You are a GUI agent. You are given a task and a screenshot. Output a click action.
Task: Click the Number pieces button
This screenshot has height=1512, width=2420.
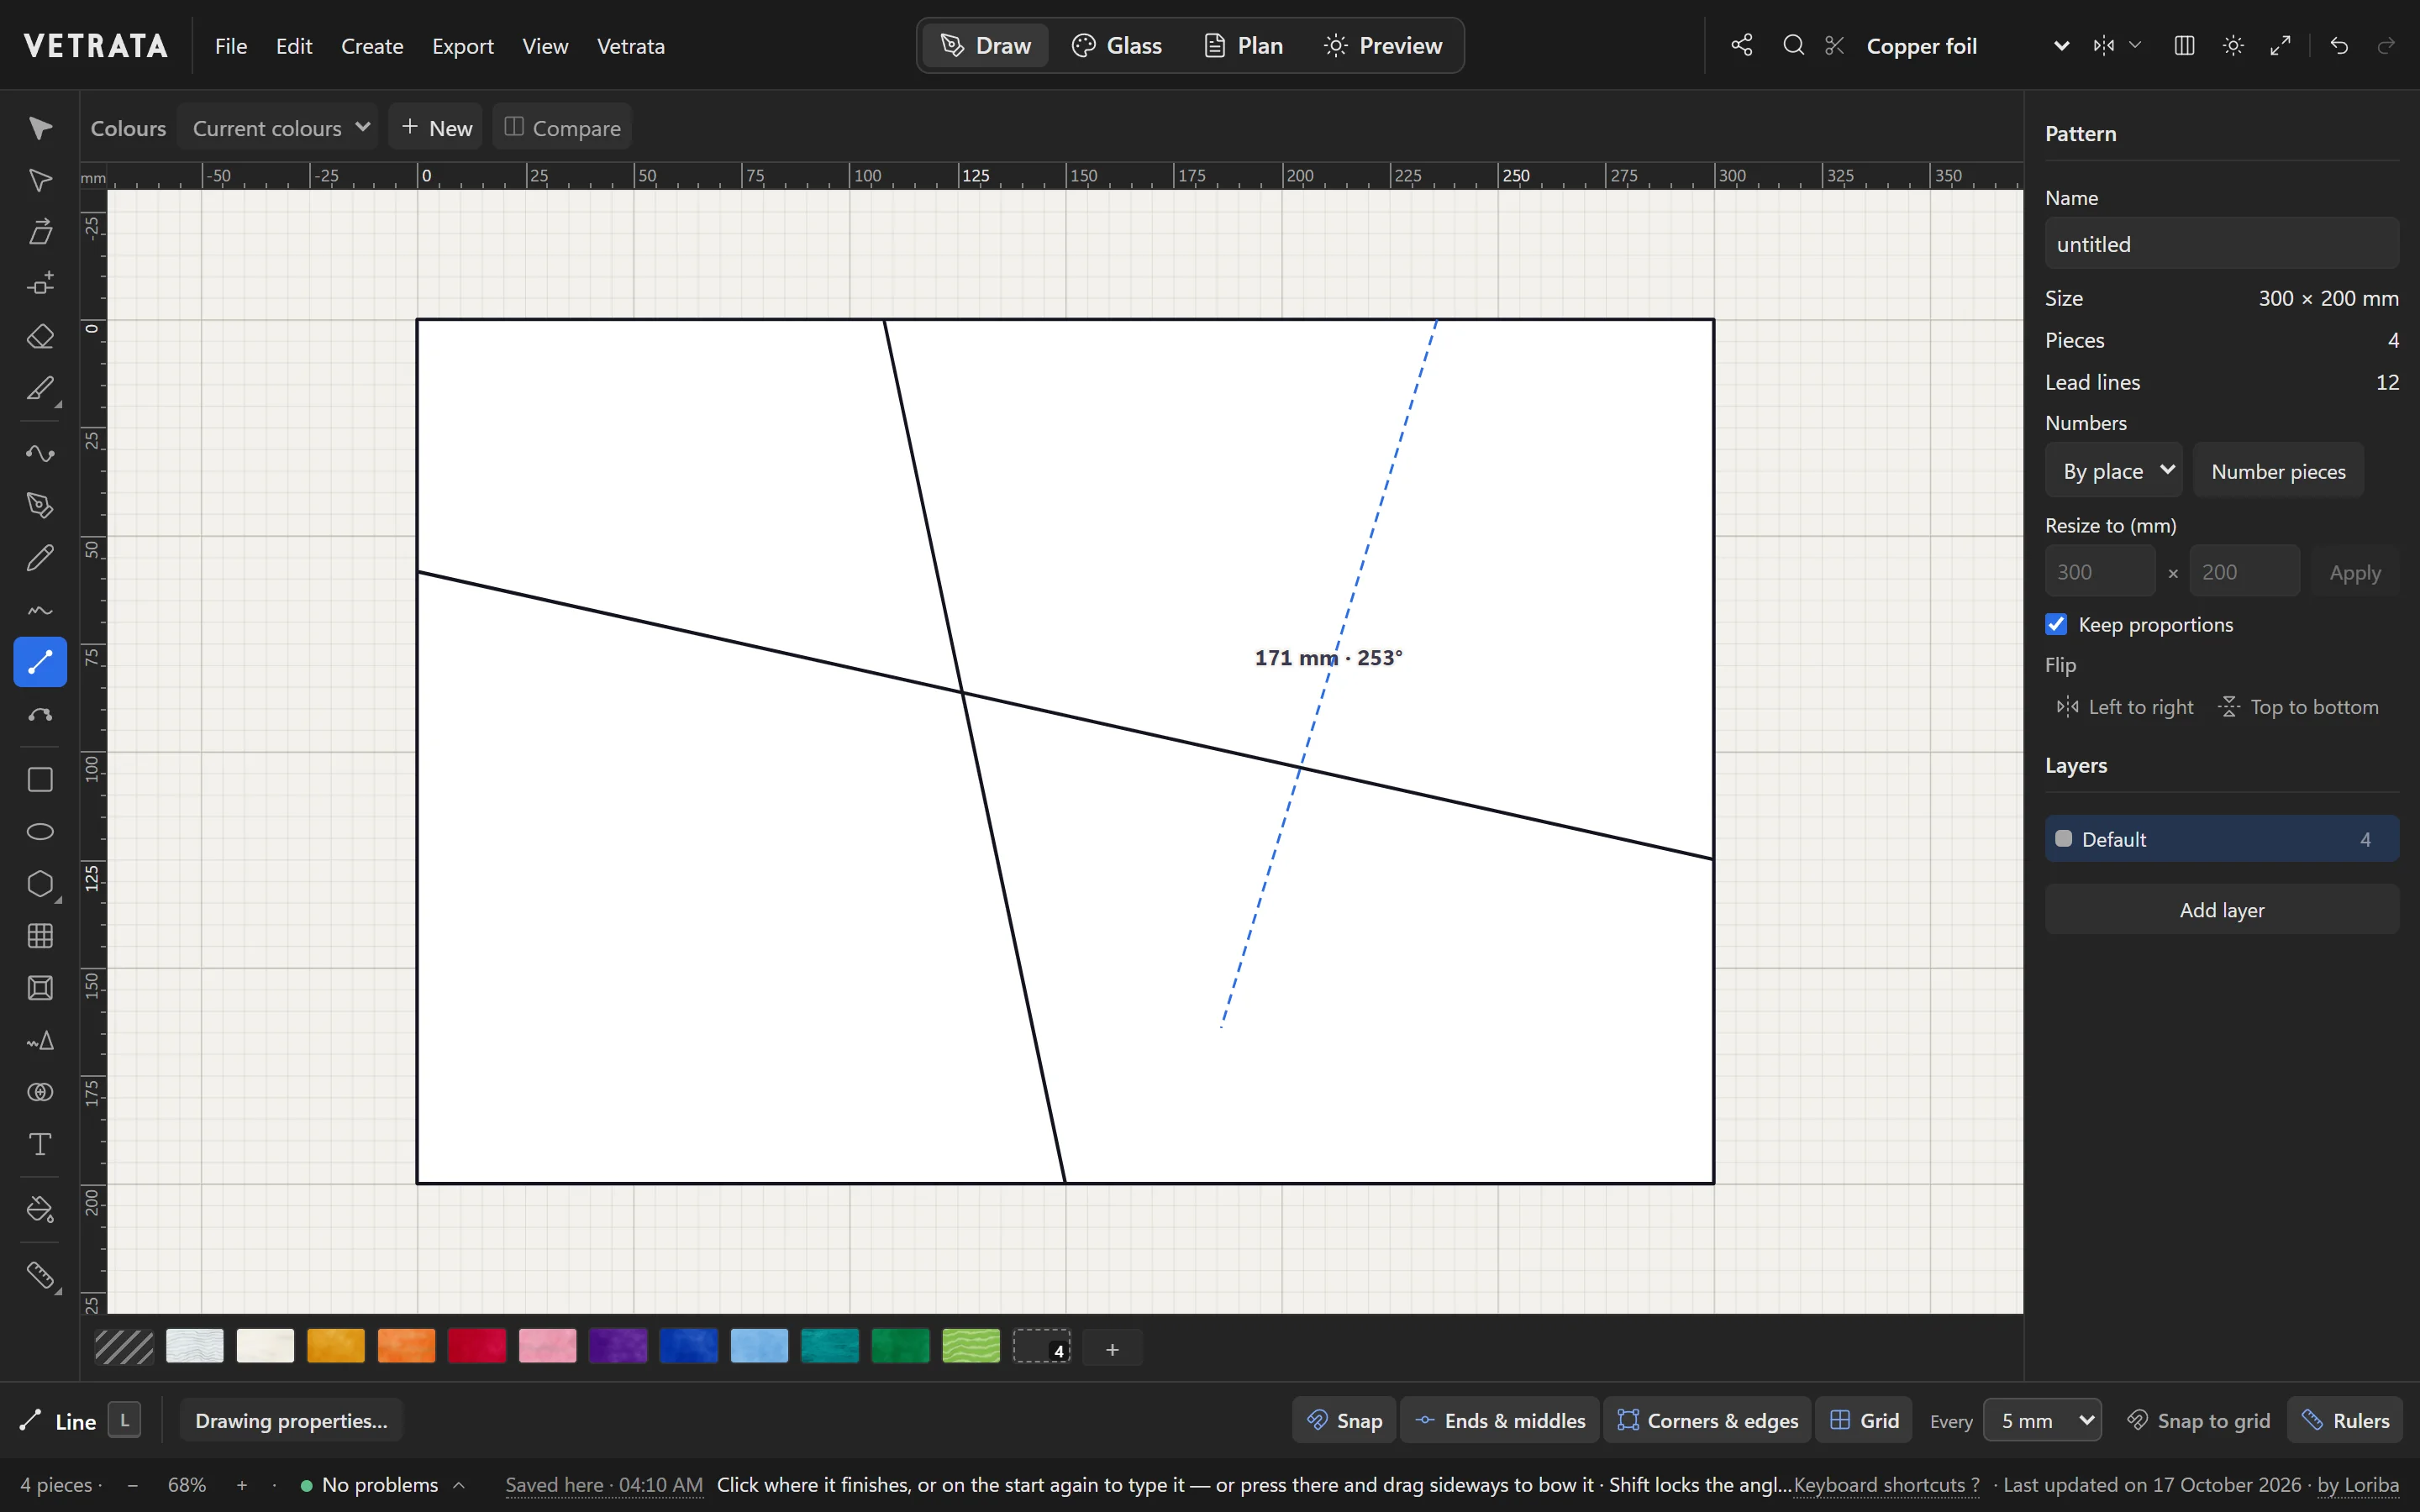(2278, 470)
